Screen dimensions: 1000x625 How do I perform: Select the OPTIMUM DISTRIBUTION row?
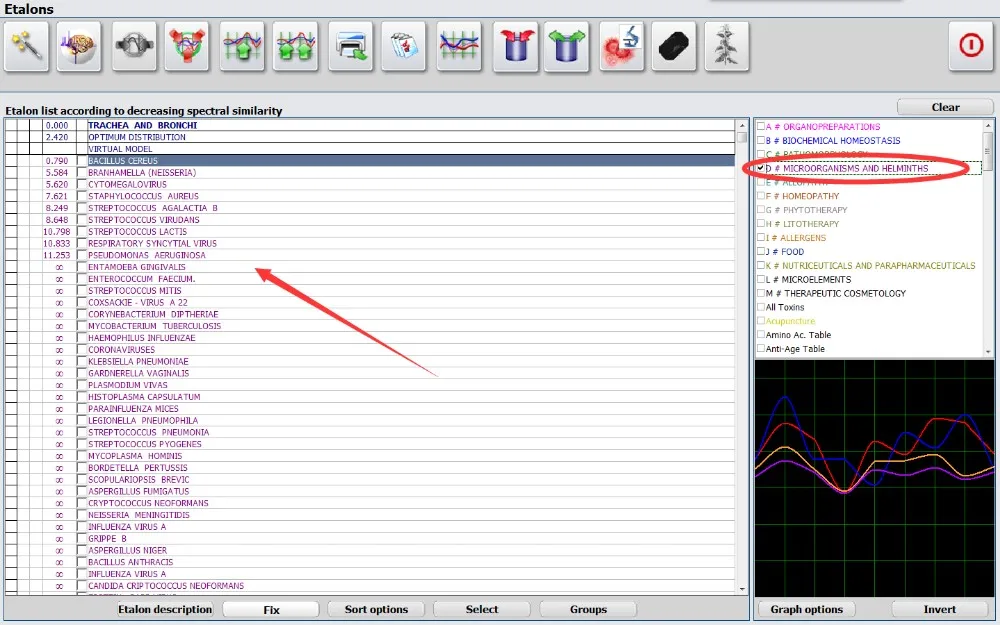pyautogui.click(x=370, y=137)
